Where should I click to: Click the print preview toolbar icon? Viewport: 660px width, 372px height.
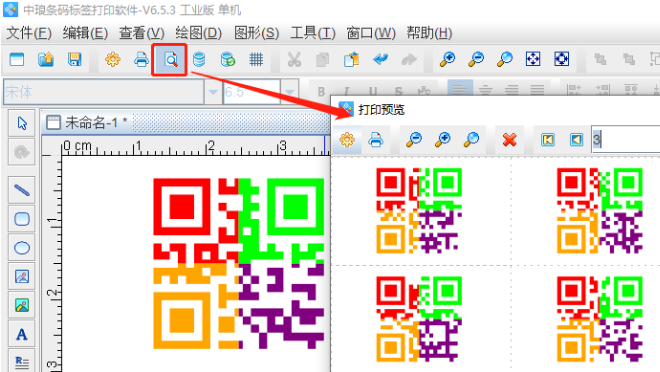pos(170,60)
